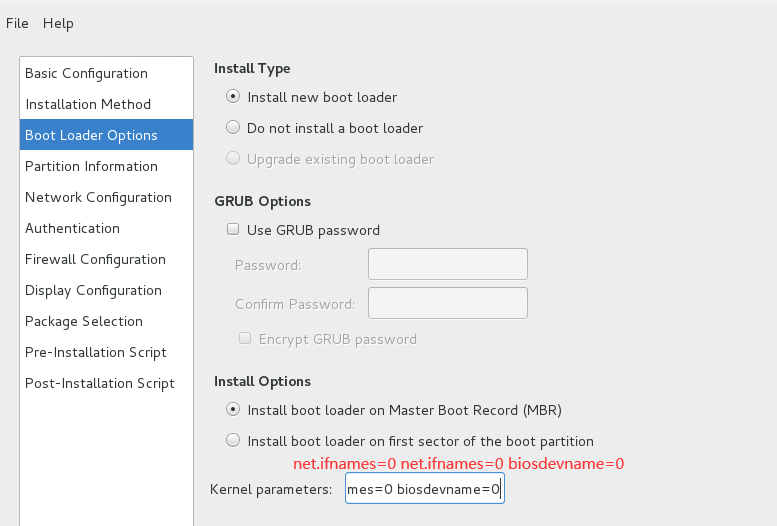Select install on Master Boot Record
This screenshot has height=526, width=777.
coord(233,410)
